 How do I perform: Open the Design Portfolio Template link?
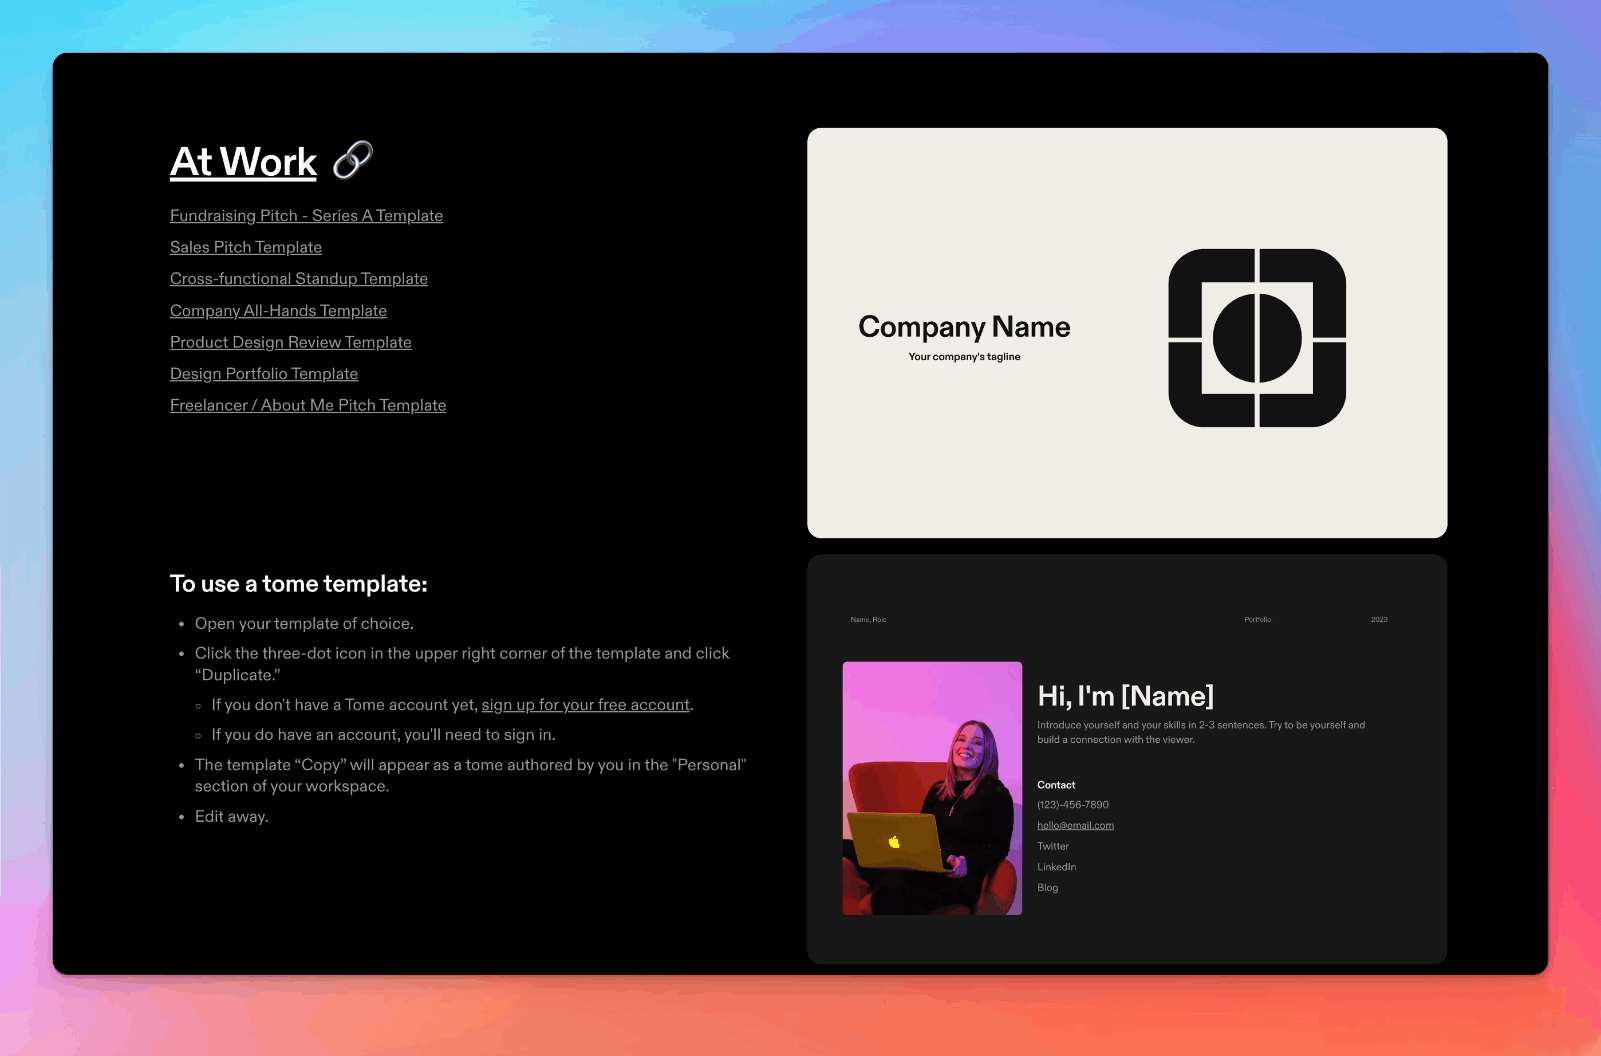pyautogui.click(x=264, y=374)
